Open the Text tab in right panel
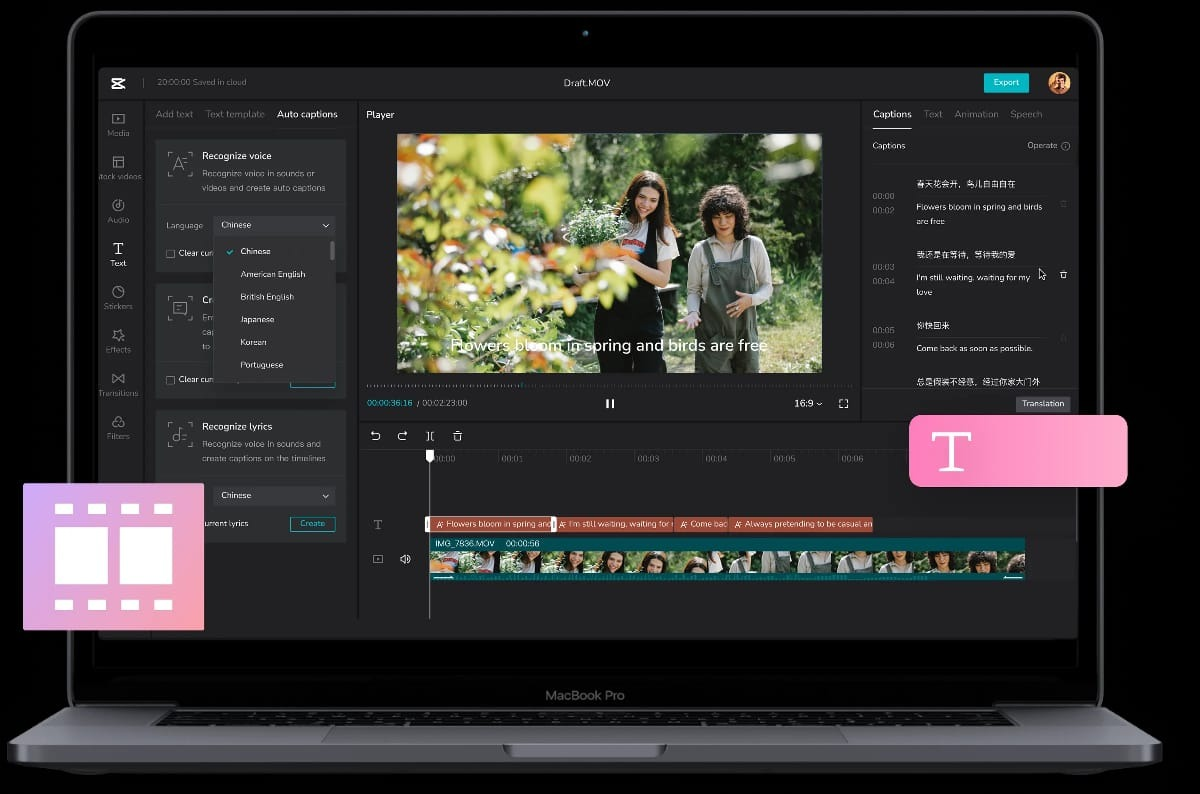This screenshot has height=794, width=1200. (x=933, y=114)
